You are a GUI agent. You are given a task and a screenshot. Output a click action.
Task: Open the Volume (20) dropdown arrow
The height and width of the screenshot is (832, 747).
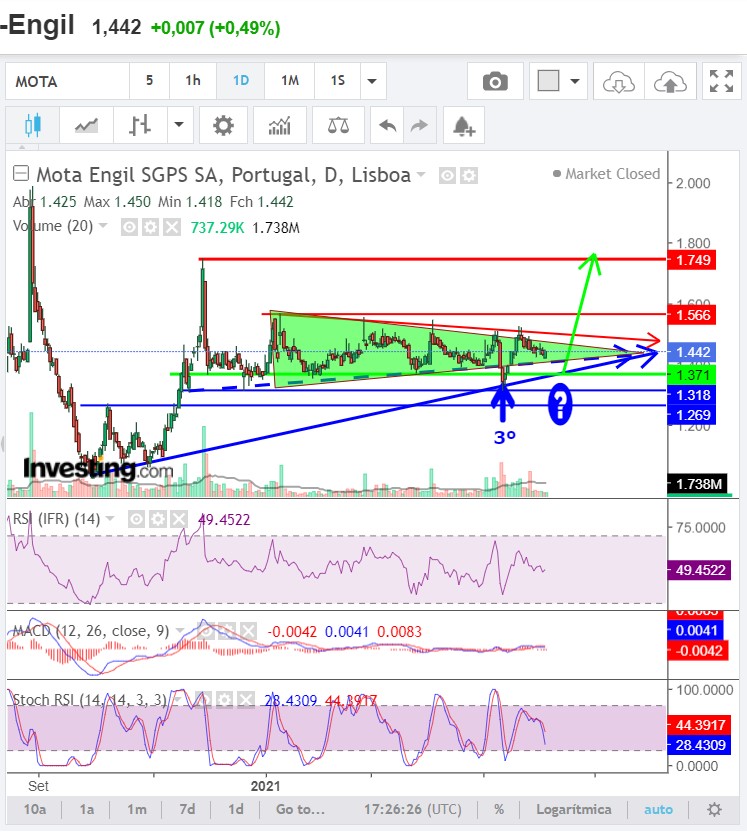103,226
